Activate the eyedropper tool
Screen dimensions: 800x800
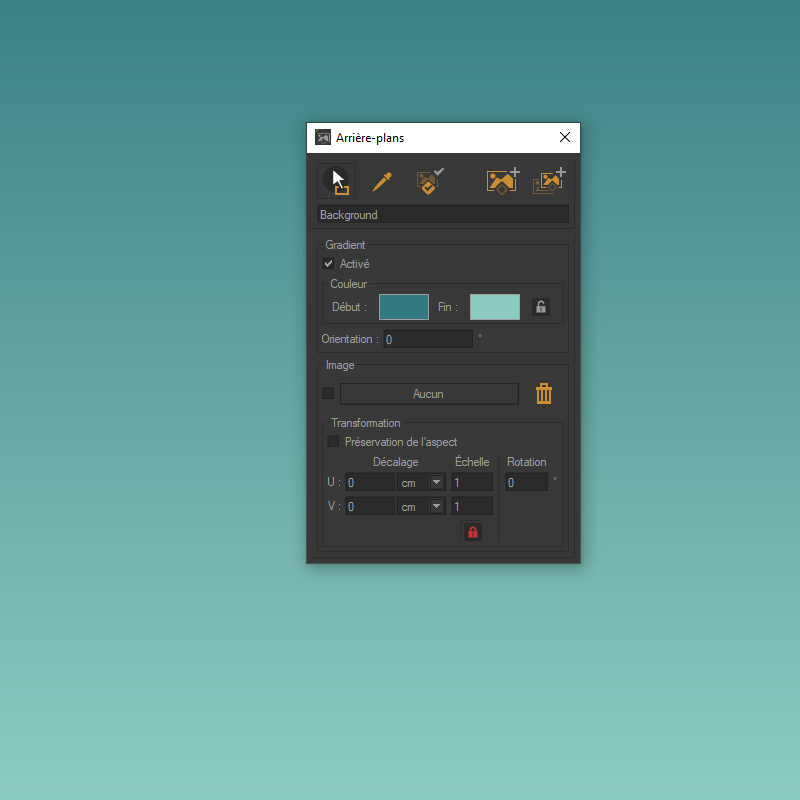point(381,181)
